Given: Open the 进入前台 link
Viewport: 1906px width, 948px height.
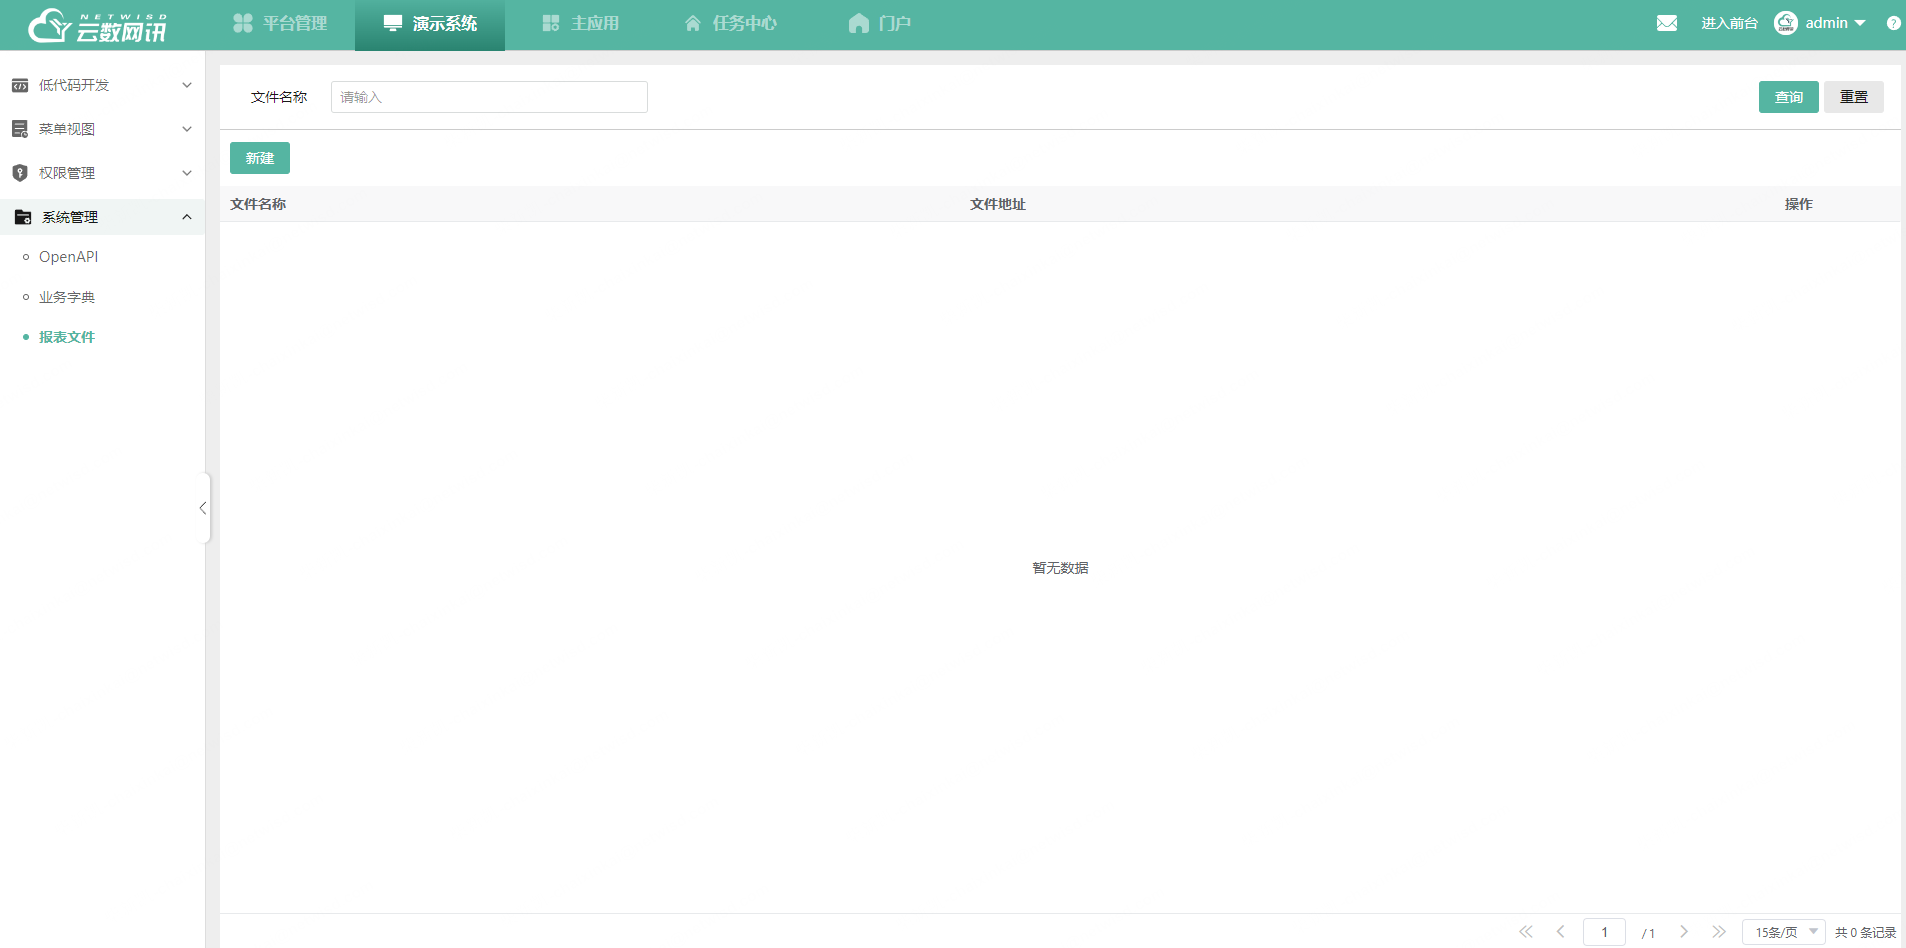Looking at the screenshot, I should pyautogui.click(x=1730, y=22).
